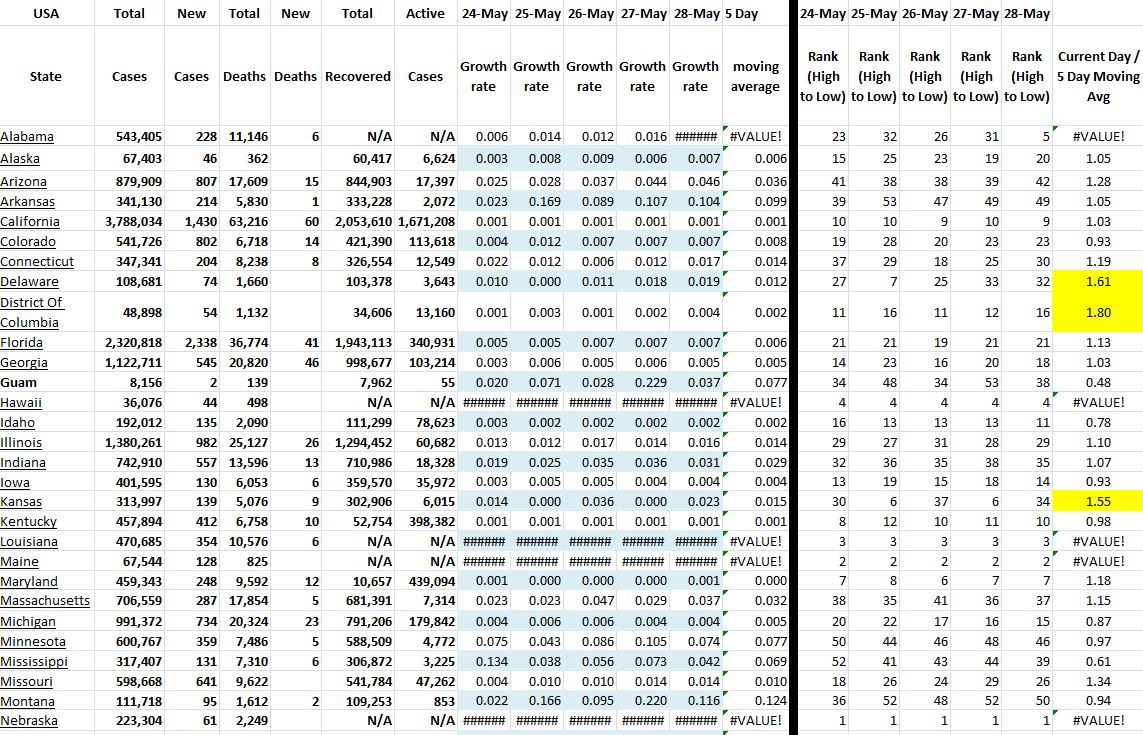Select the yellow 1.61 cell for Delaware
1143x735 pixels.
(x=1097, y=282)
